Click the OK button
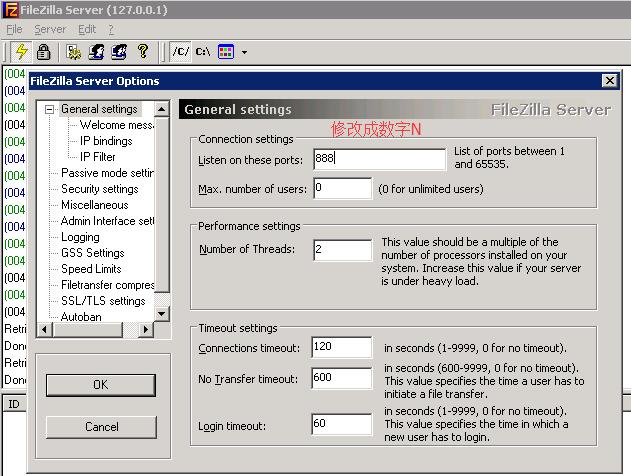The height and width of the screenshot is (476, 631). 101,385
